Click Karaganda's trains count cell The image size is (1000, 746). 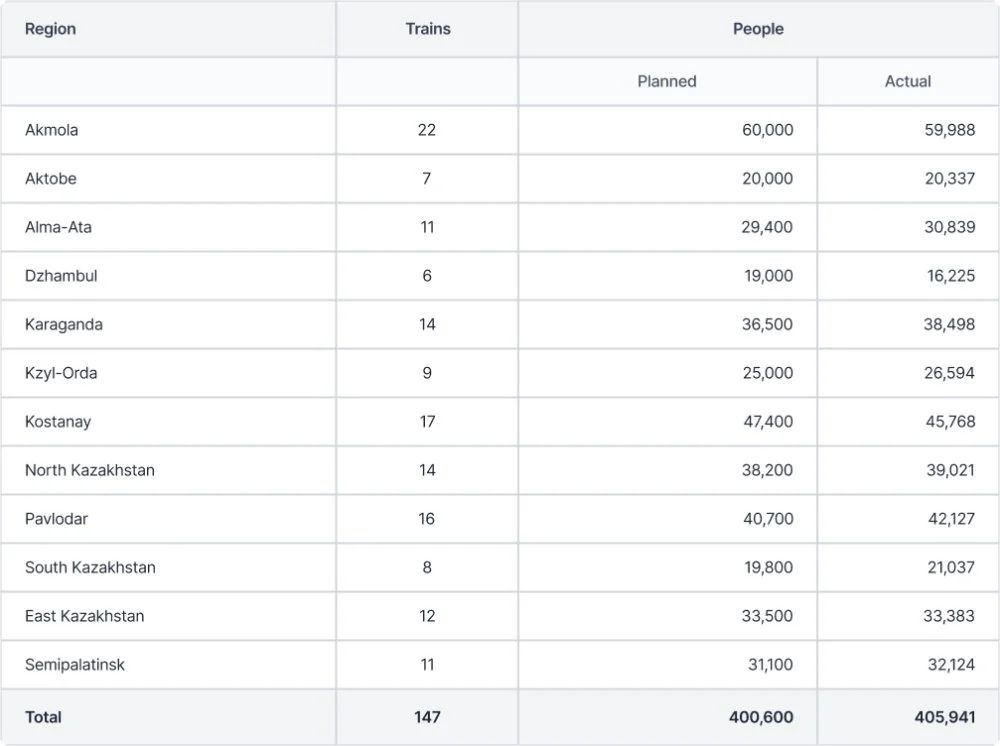[x=427, y=325]
